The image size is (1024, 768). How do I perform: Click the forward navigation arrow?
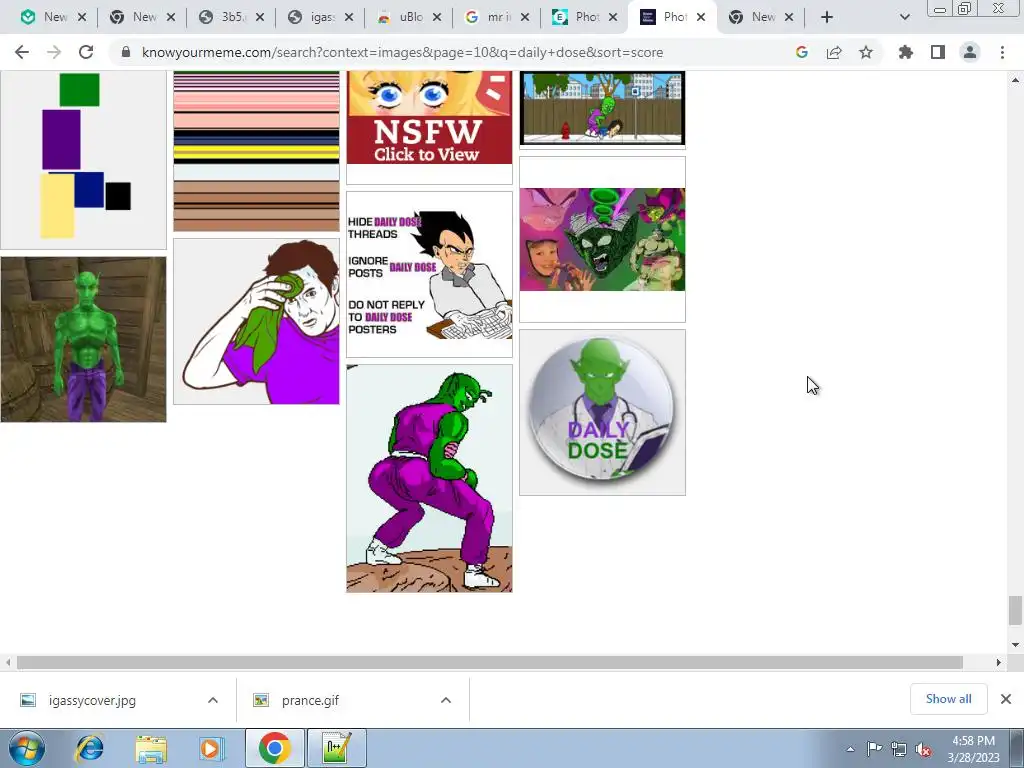54,52
